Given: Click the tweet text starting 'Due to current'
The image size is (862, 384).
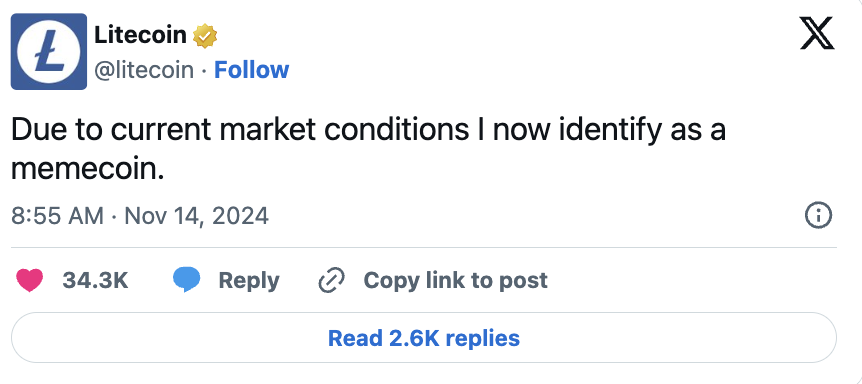Looking at the screenshot, I should (368, 150).
